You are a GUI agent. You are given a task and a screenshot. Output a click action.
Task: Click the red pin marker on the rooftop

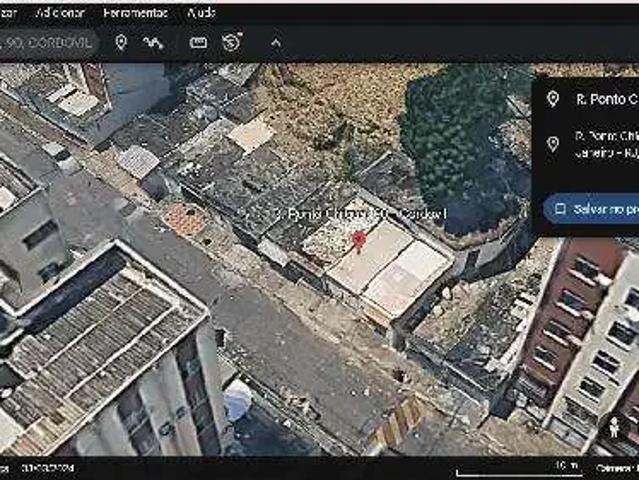coord(359,240)
